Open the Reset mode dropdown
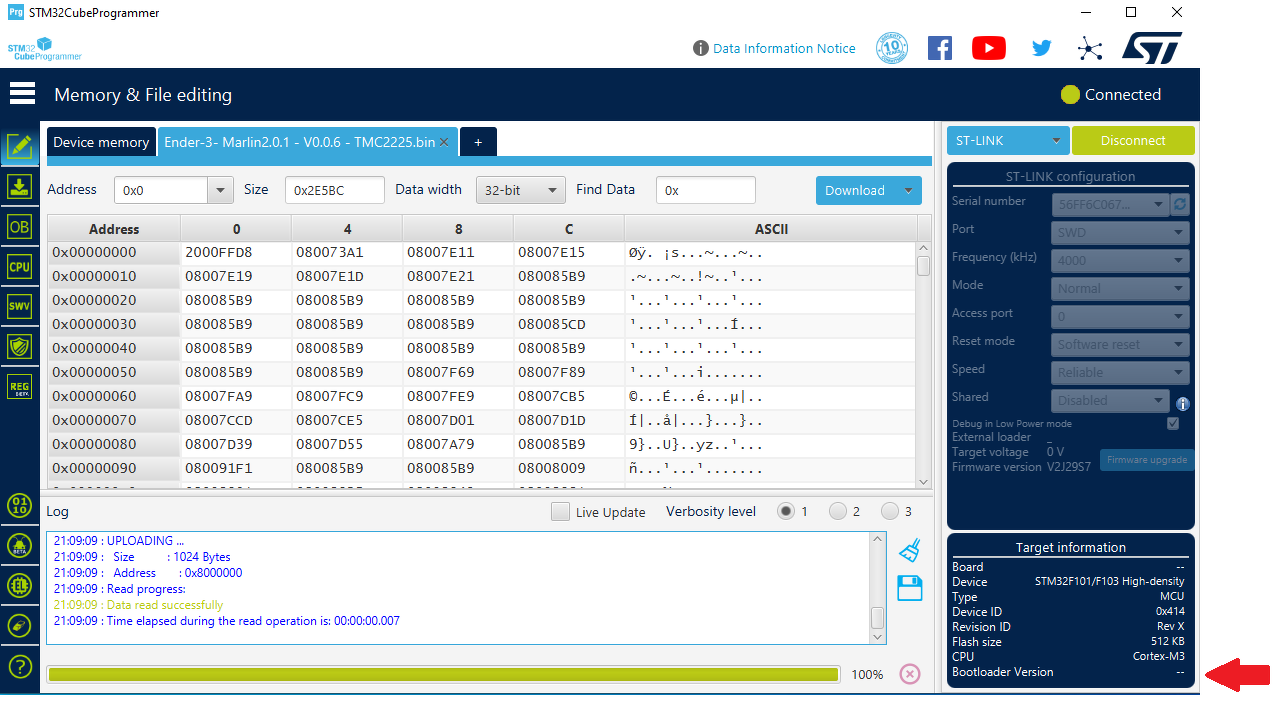 [1121, 344]
